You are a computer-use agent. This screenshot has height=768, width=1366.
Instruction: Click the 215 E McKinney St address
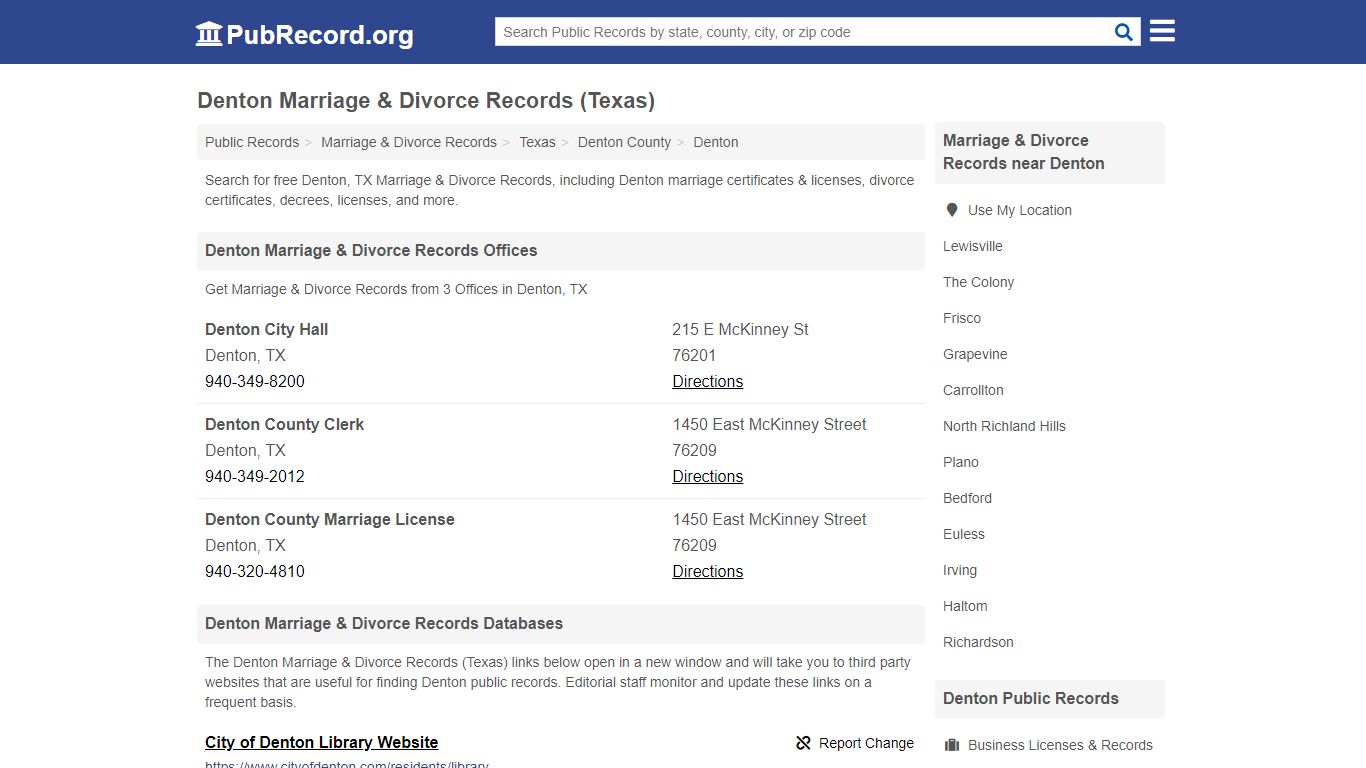(x=740, y=329)
